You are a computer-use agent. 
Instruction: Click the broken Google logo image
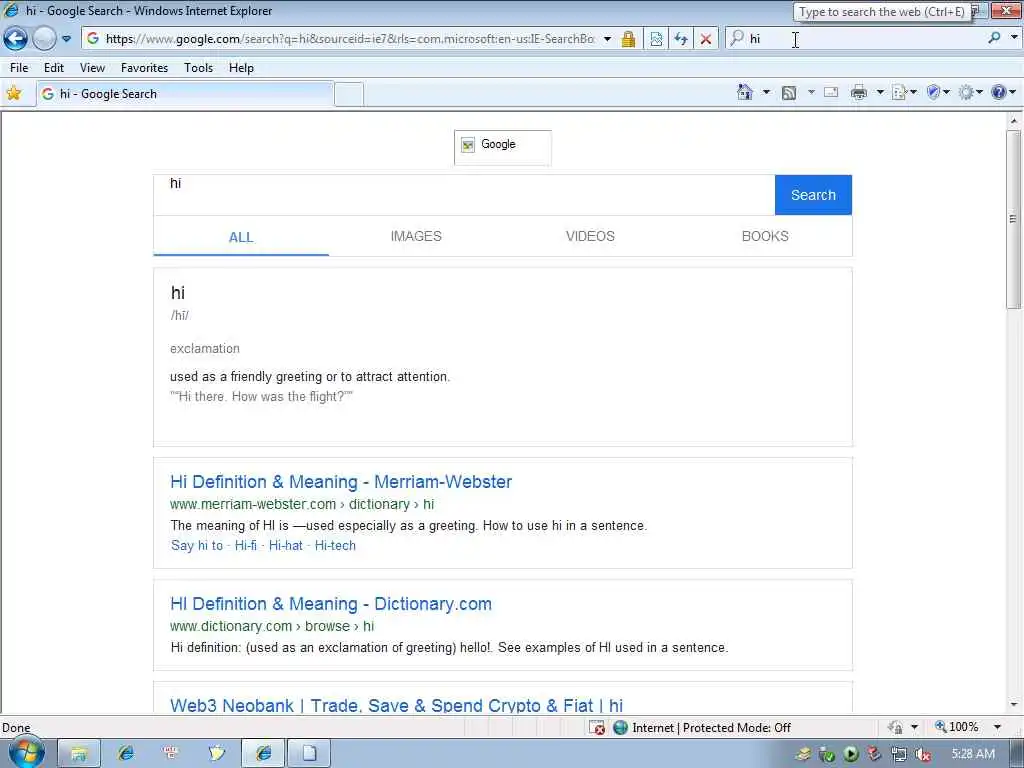pyautogui.click(x=502, y=148)
